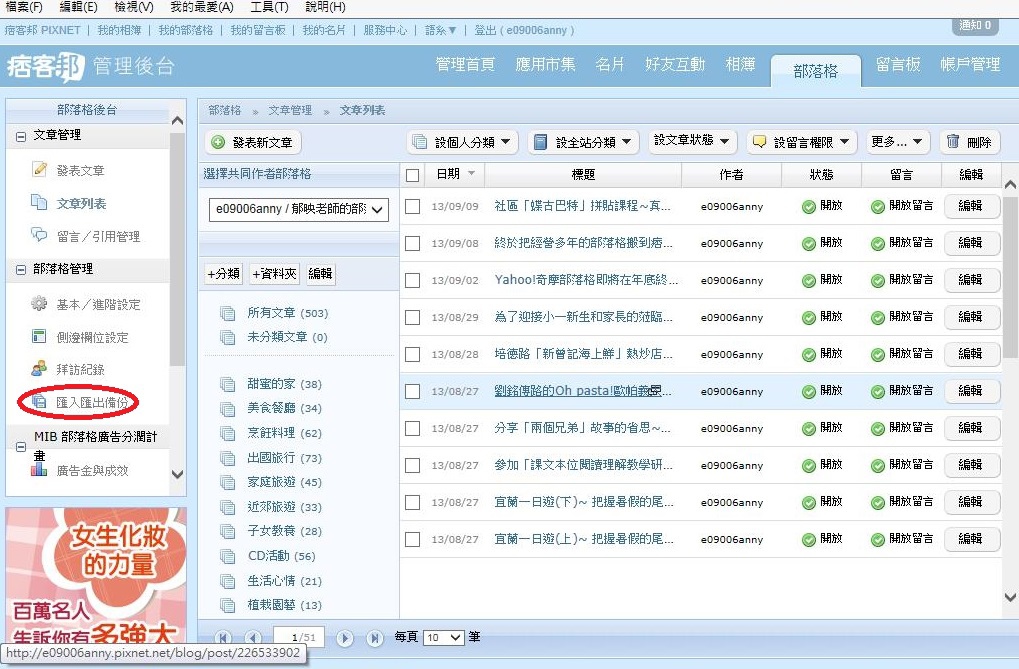This screenshot has height=669, width=1019.
Task: Open the 每頁 10 per-page dropdown
Action: 444,638
